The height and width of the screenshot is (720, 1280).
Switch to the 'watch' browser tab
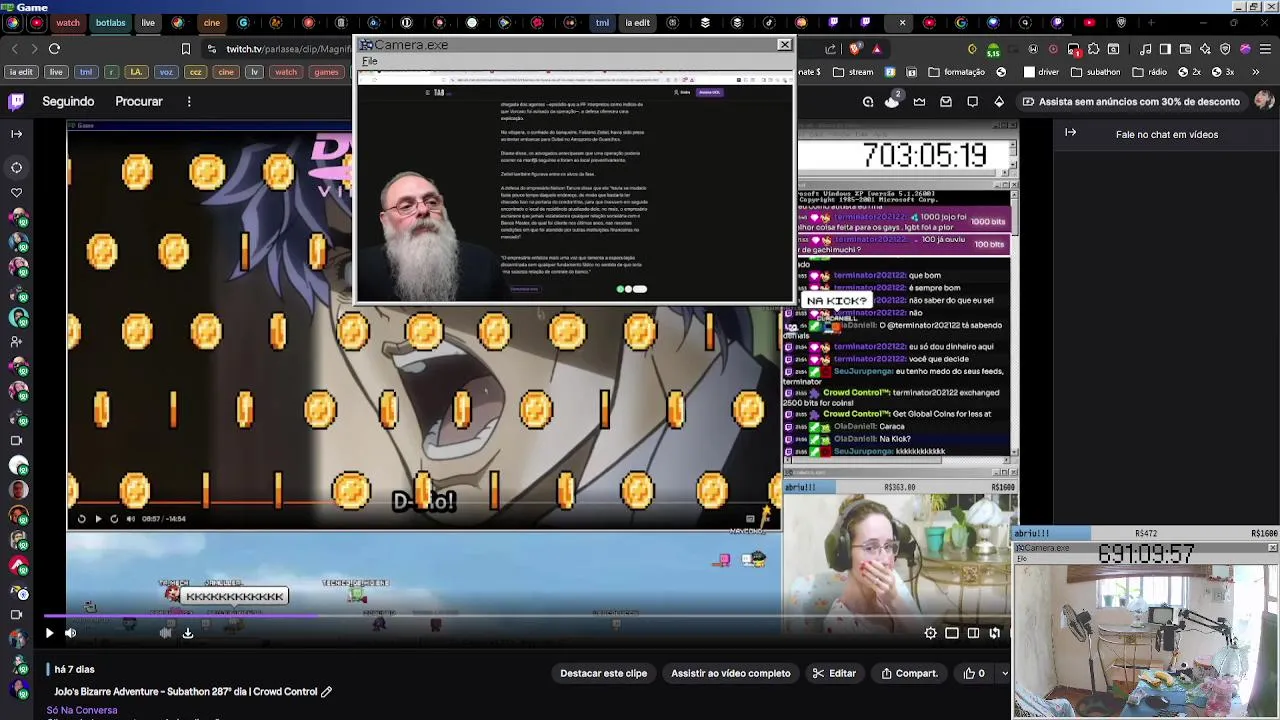[x=68, y=22]
